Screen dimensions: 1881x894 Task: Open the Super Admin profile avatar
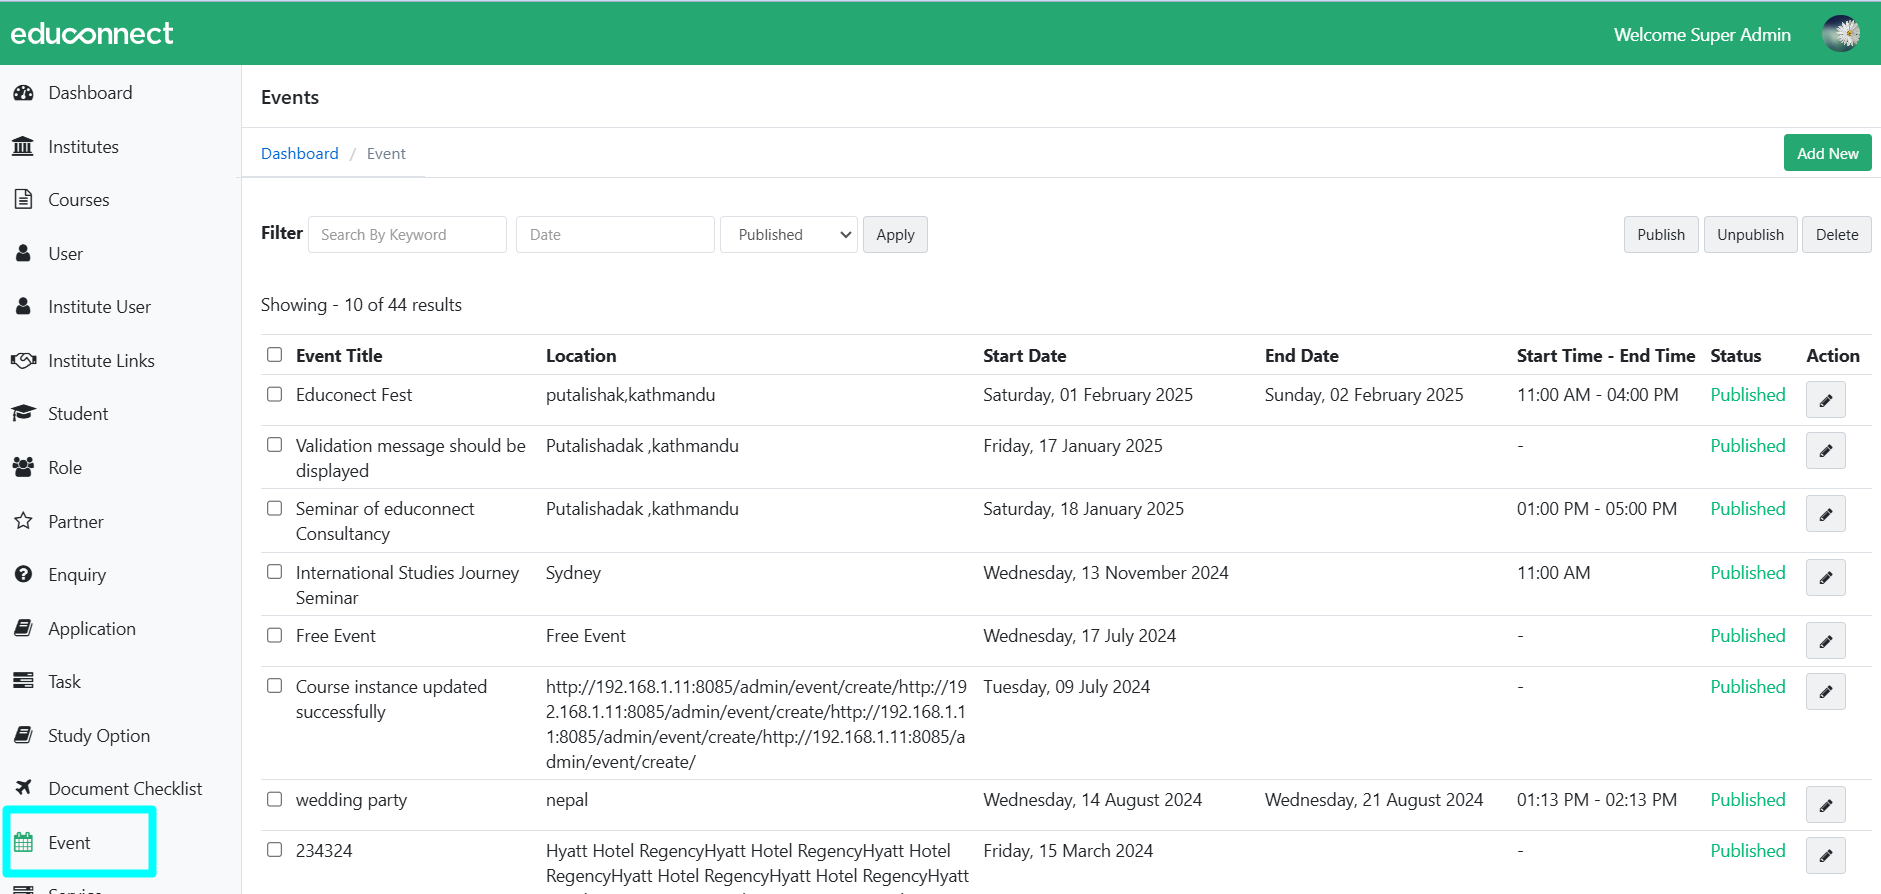(1840, 34)
